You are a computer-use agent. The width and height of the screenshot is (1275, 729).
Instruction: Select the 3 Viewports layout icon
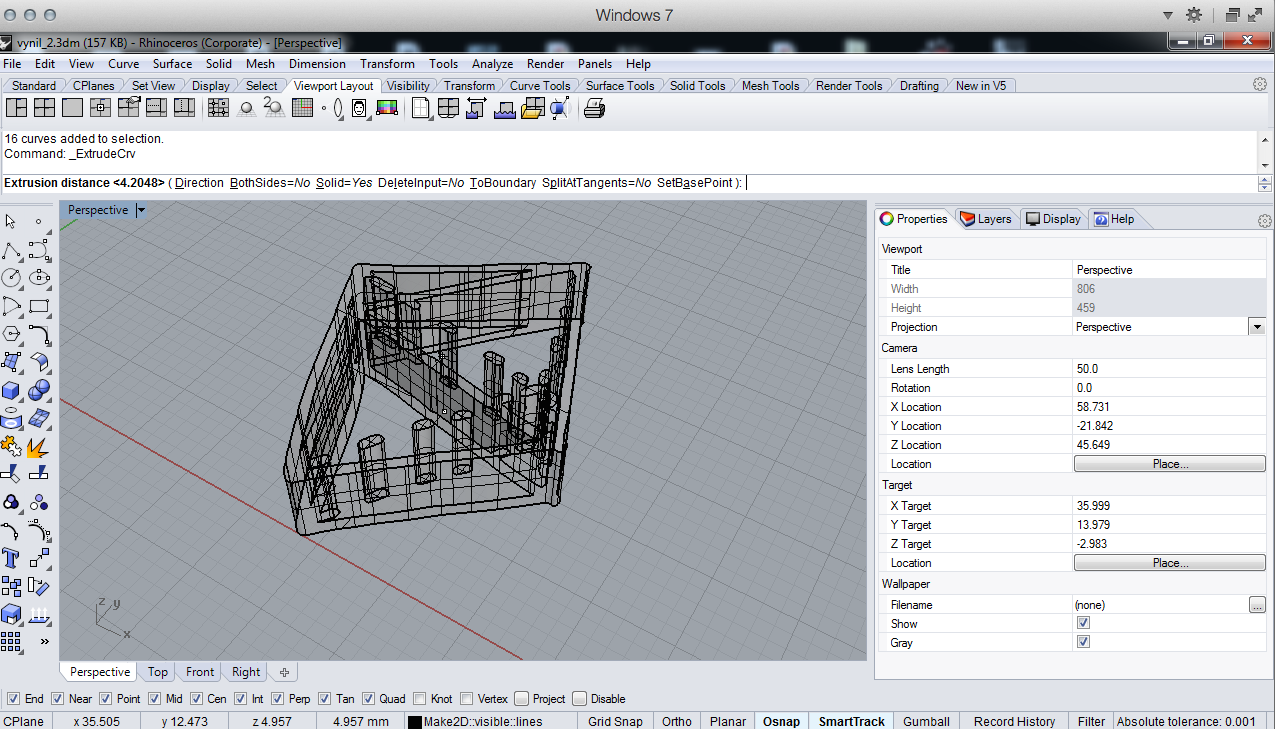(16, 108)
